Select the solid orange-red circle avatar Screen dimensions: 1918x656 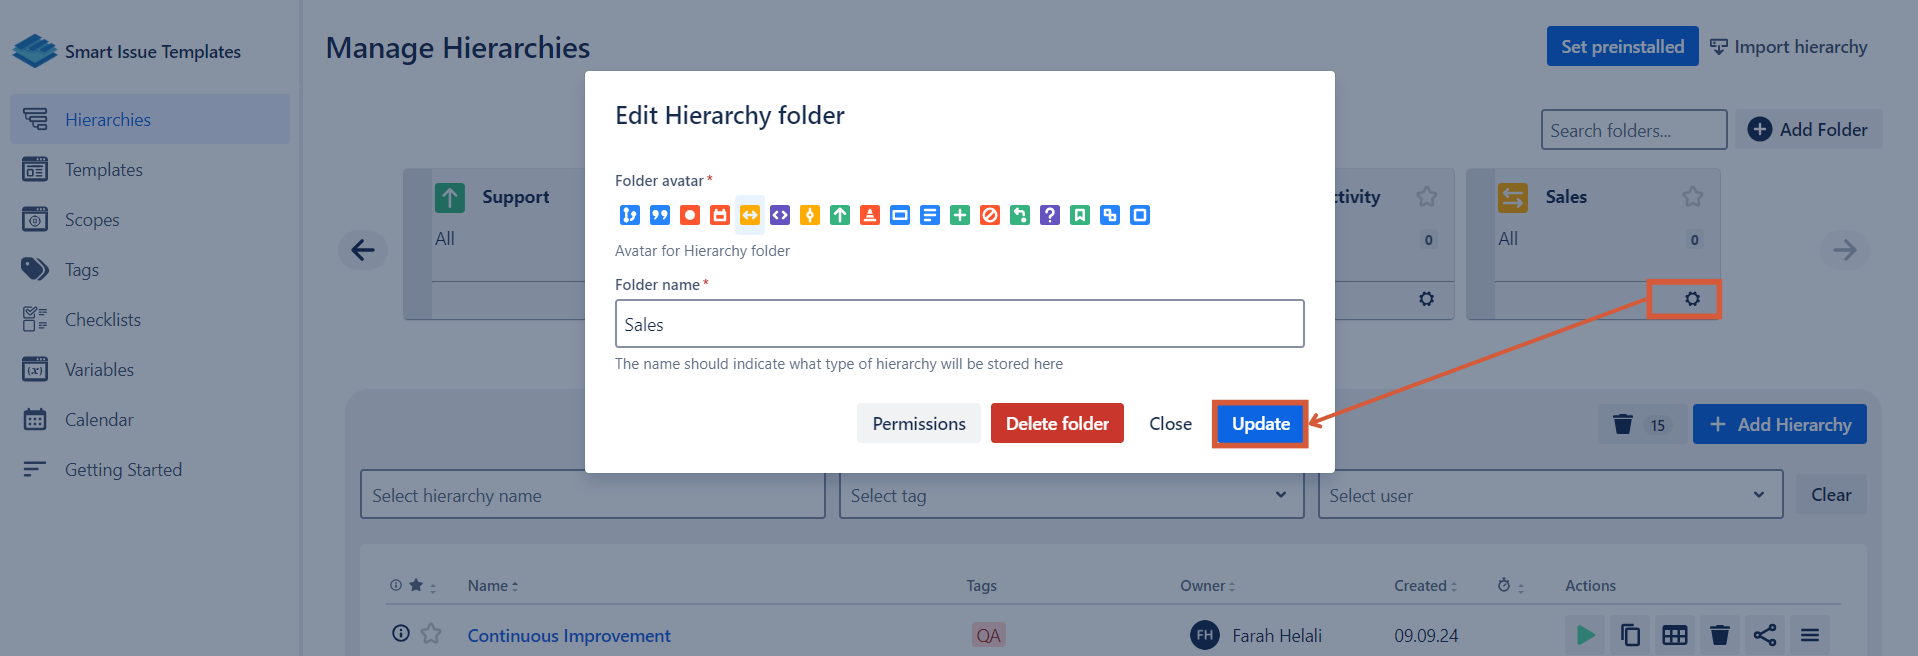(689, 215)
